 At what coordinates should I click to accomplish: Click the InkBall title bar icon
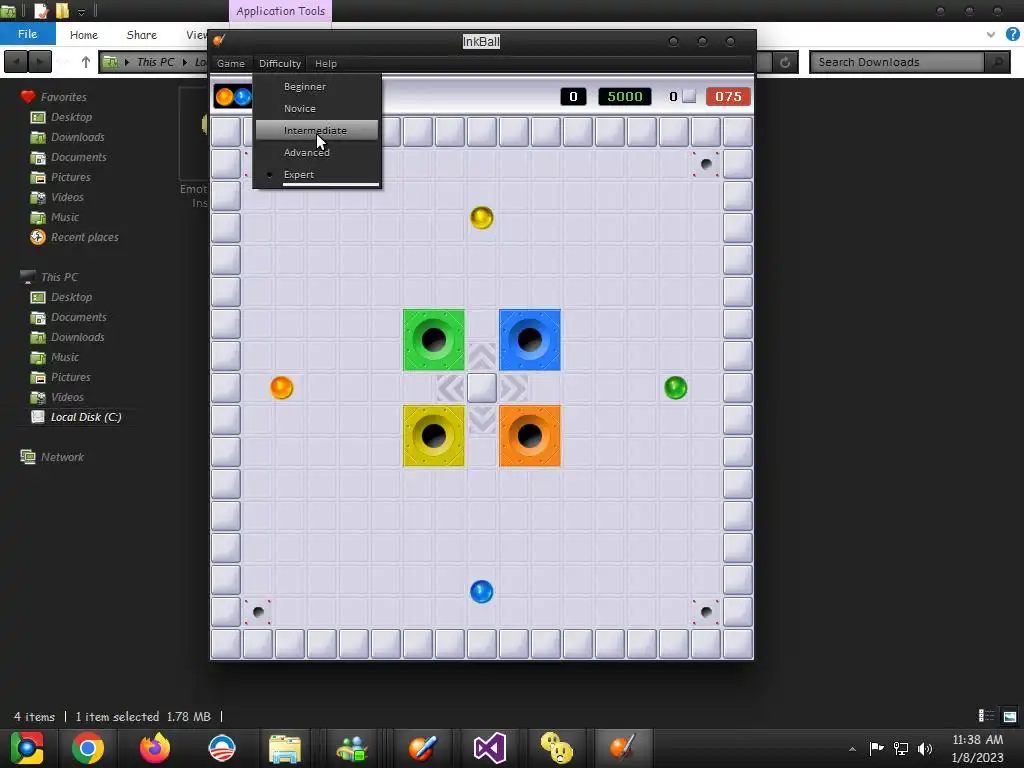pos(219,40)
